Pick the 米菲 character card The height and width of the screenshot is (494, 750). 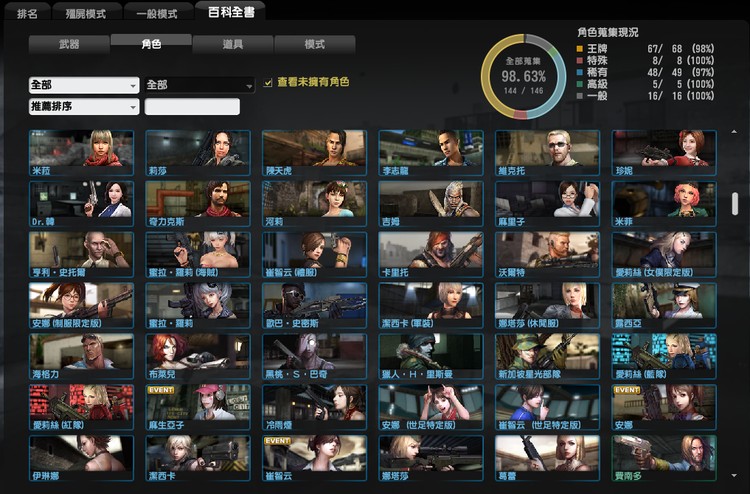click(x=664, y=204)
